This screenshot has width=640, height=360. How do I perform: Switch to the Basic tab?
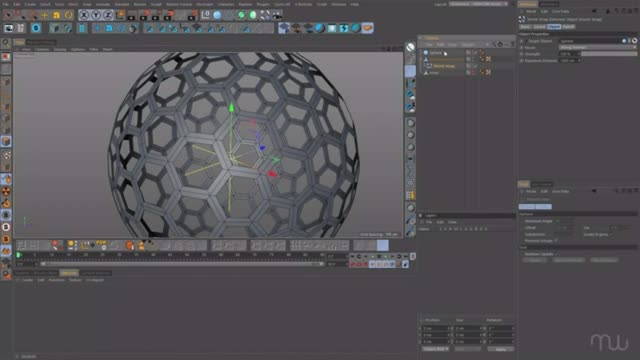[525, 27]
